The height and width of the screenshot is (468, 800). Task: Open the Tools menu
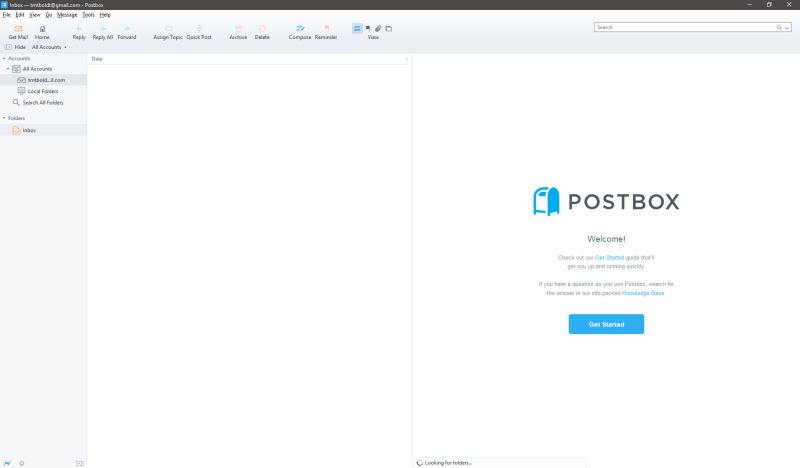tap(88, 15)
